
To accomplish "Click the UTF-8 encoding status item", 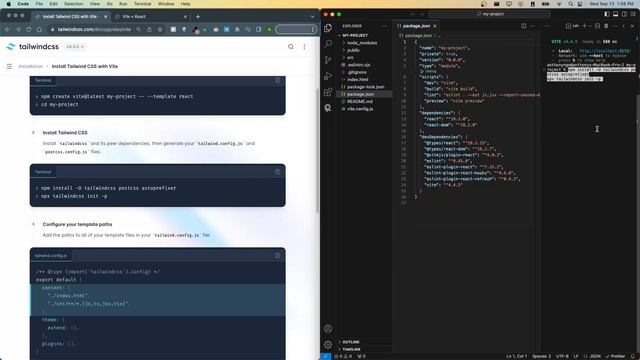I will (x=562, y=356).
